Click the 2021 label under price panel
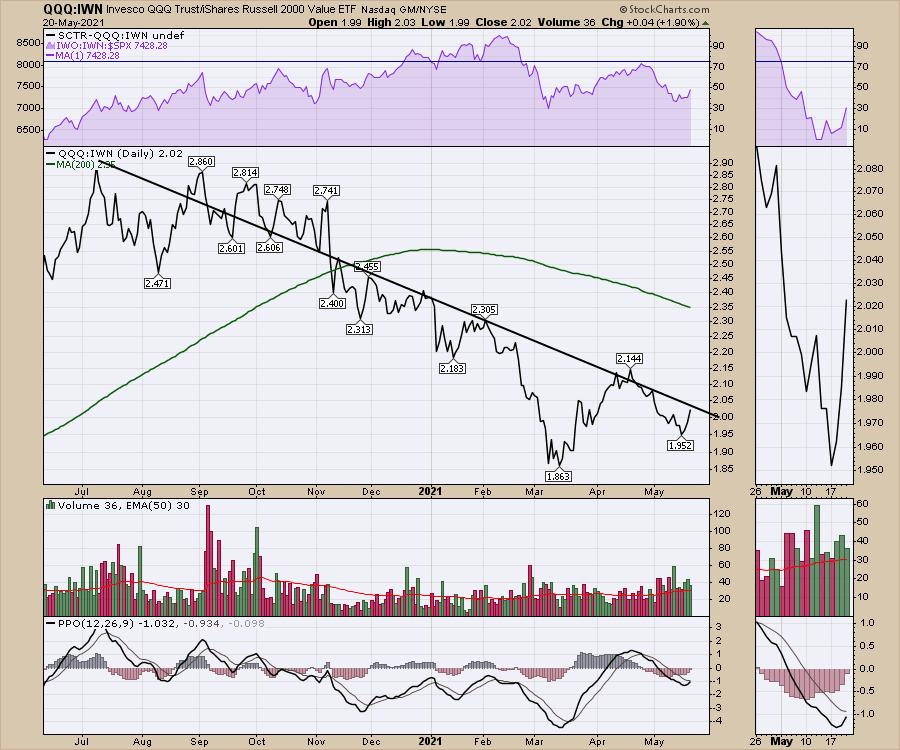 click(x=430, y=491)
